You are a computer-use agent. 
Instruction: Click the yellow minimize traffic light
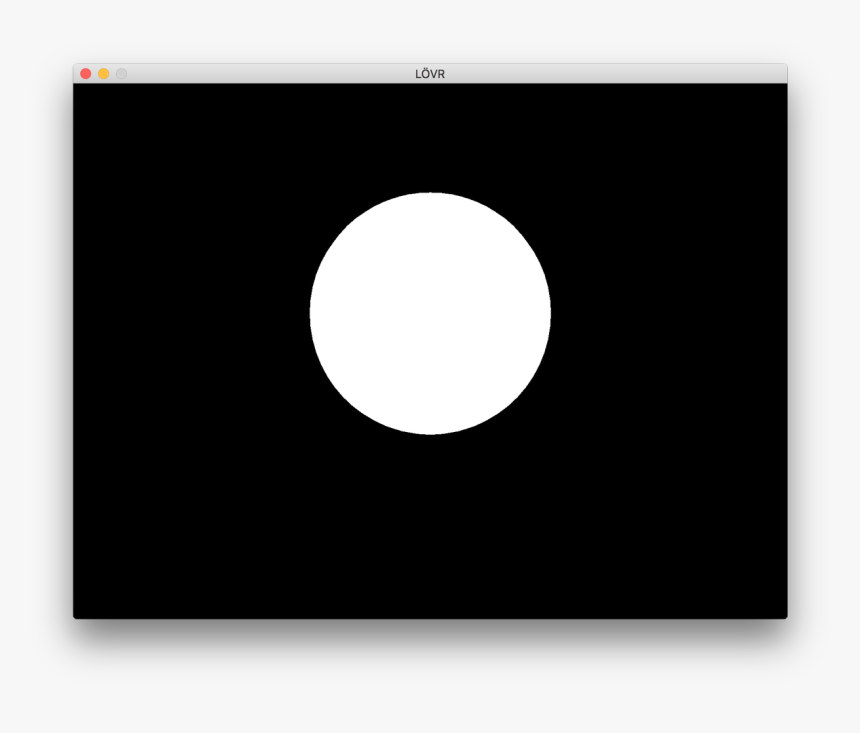tap(102, 73)
